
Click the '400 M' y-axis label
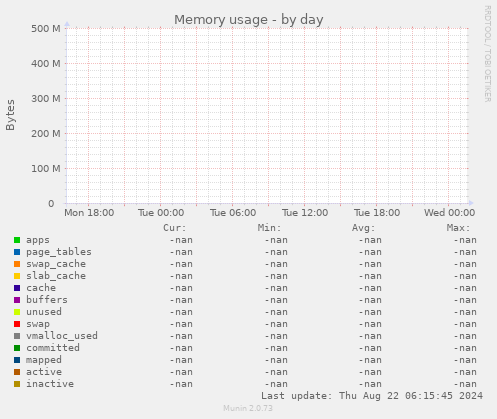pos(46,63)
